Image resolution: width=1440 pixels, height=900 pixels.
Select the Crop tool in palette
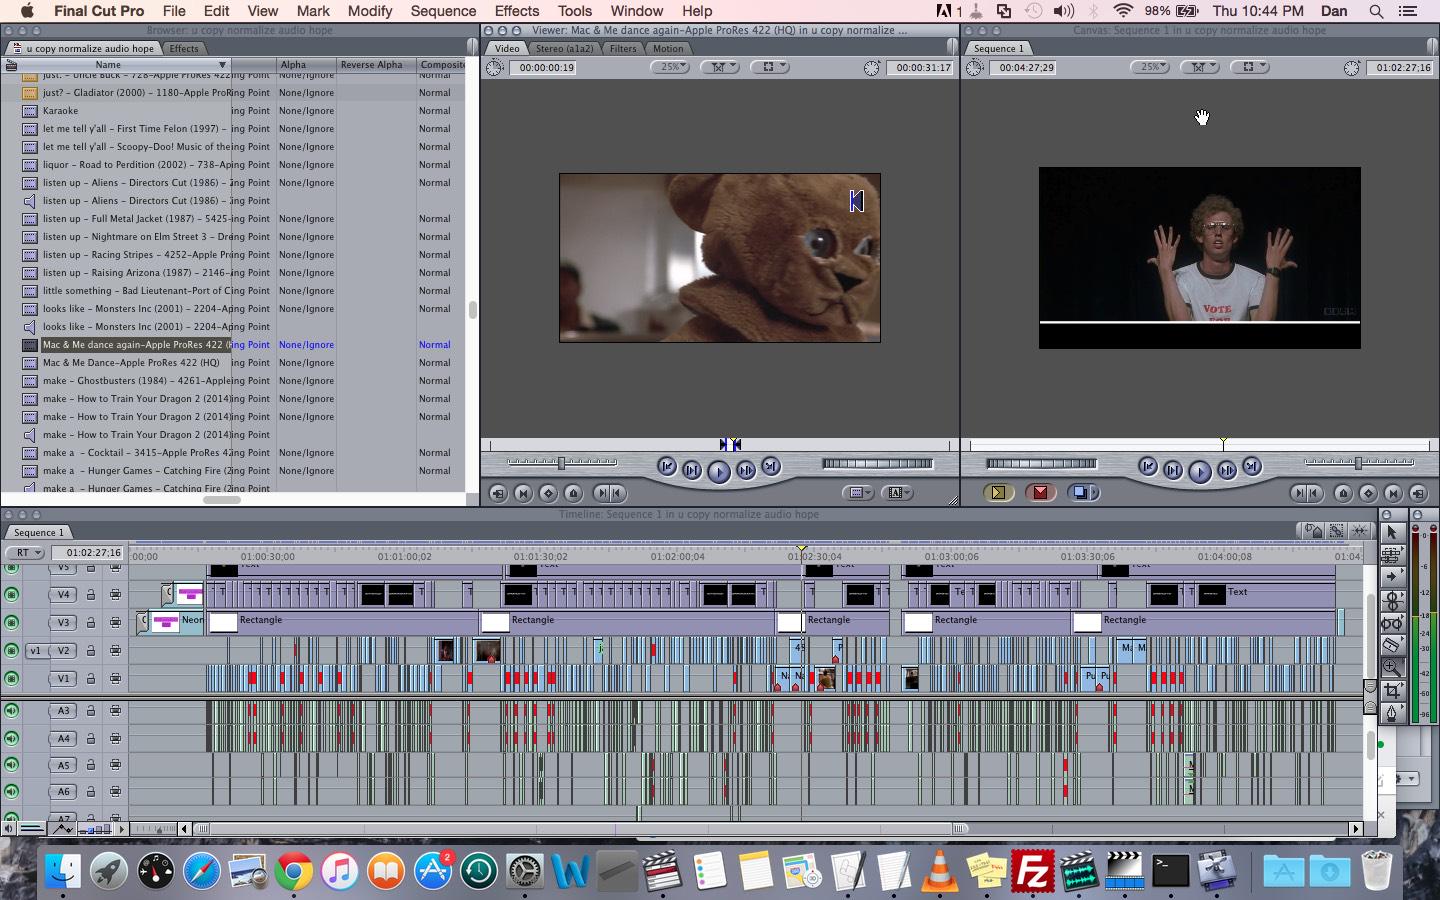click(x=1391, y=691)
